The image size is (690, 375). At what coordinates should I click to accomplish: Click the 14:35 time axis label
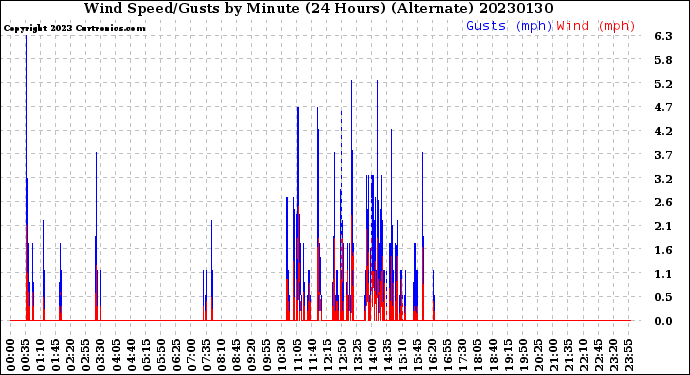[387, 355]
